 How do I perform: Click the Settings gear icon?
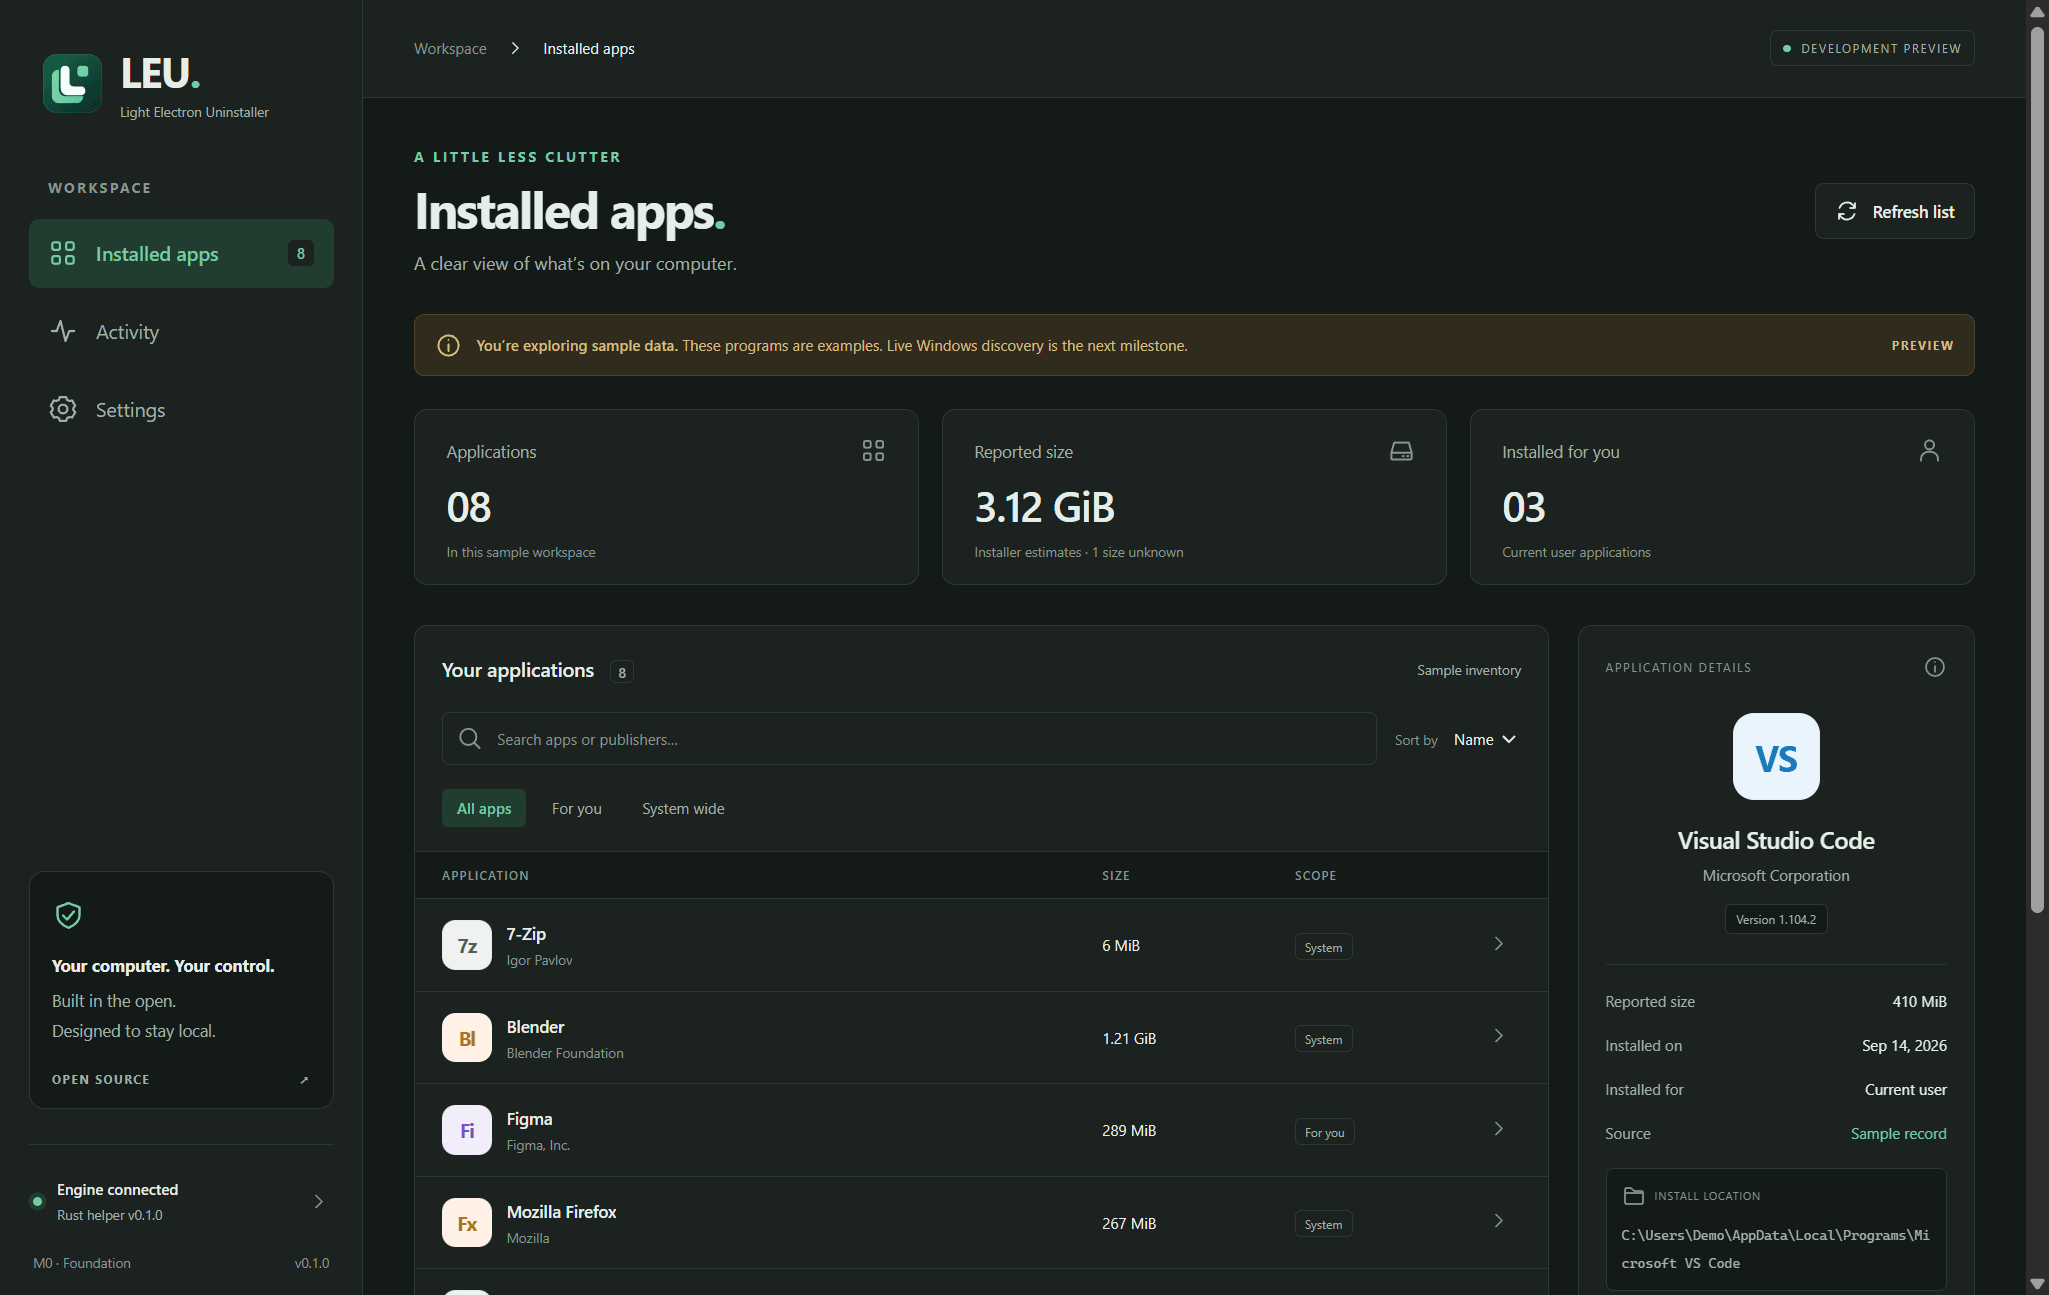[x=63, y=409]
